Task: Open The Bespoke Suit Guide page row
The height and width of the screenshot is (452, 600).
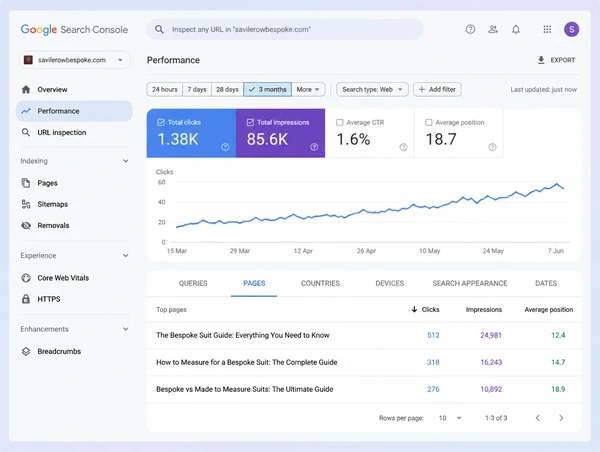Action: pyautogui.click(x=364, y=335)
